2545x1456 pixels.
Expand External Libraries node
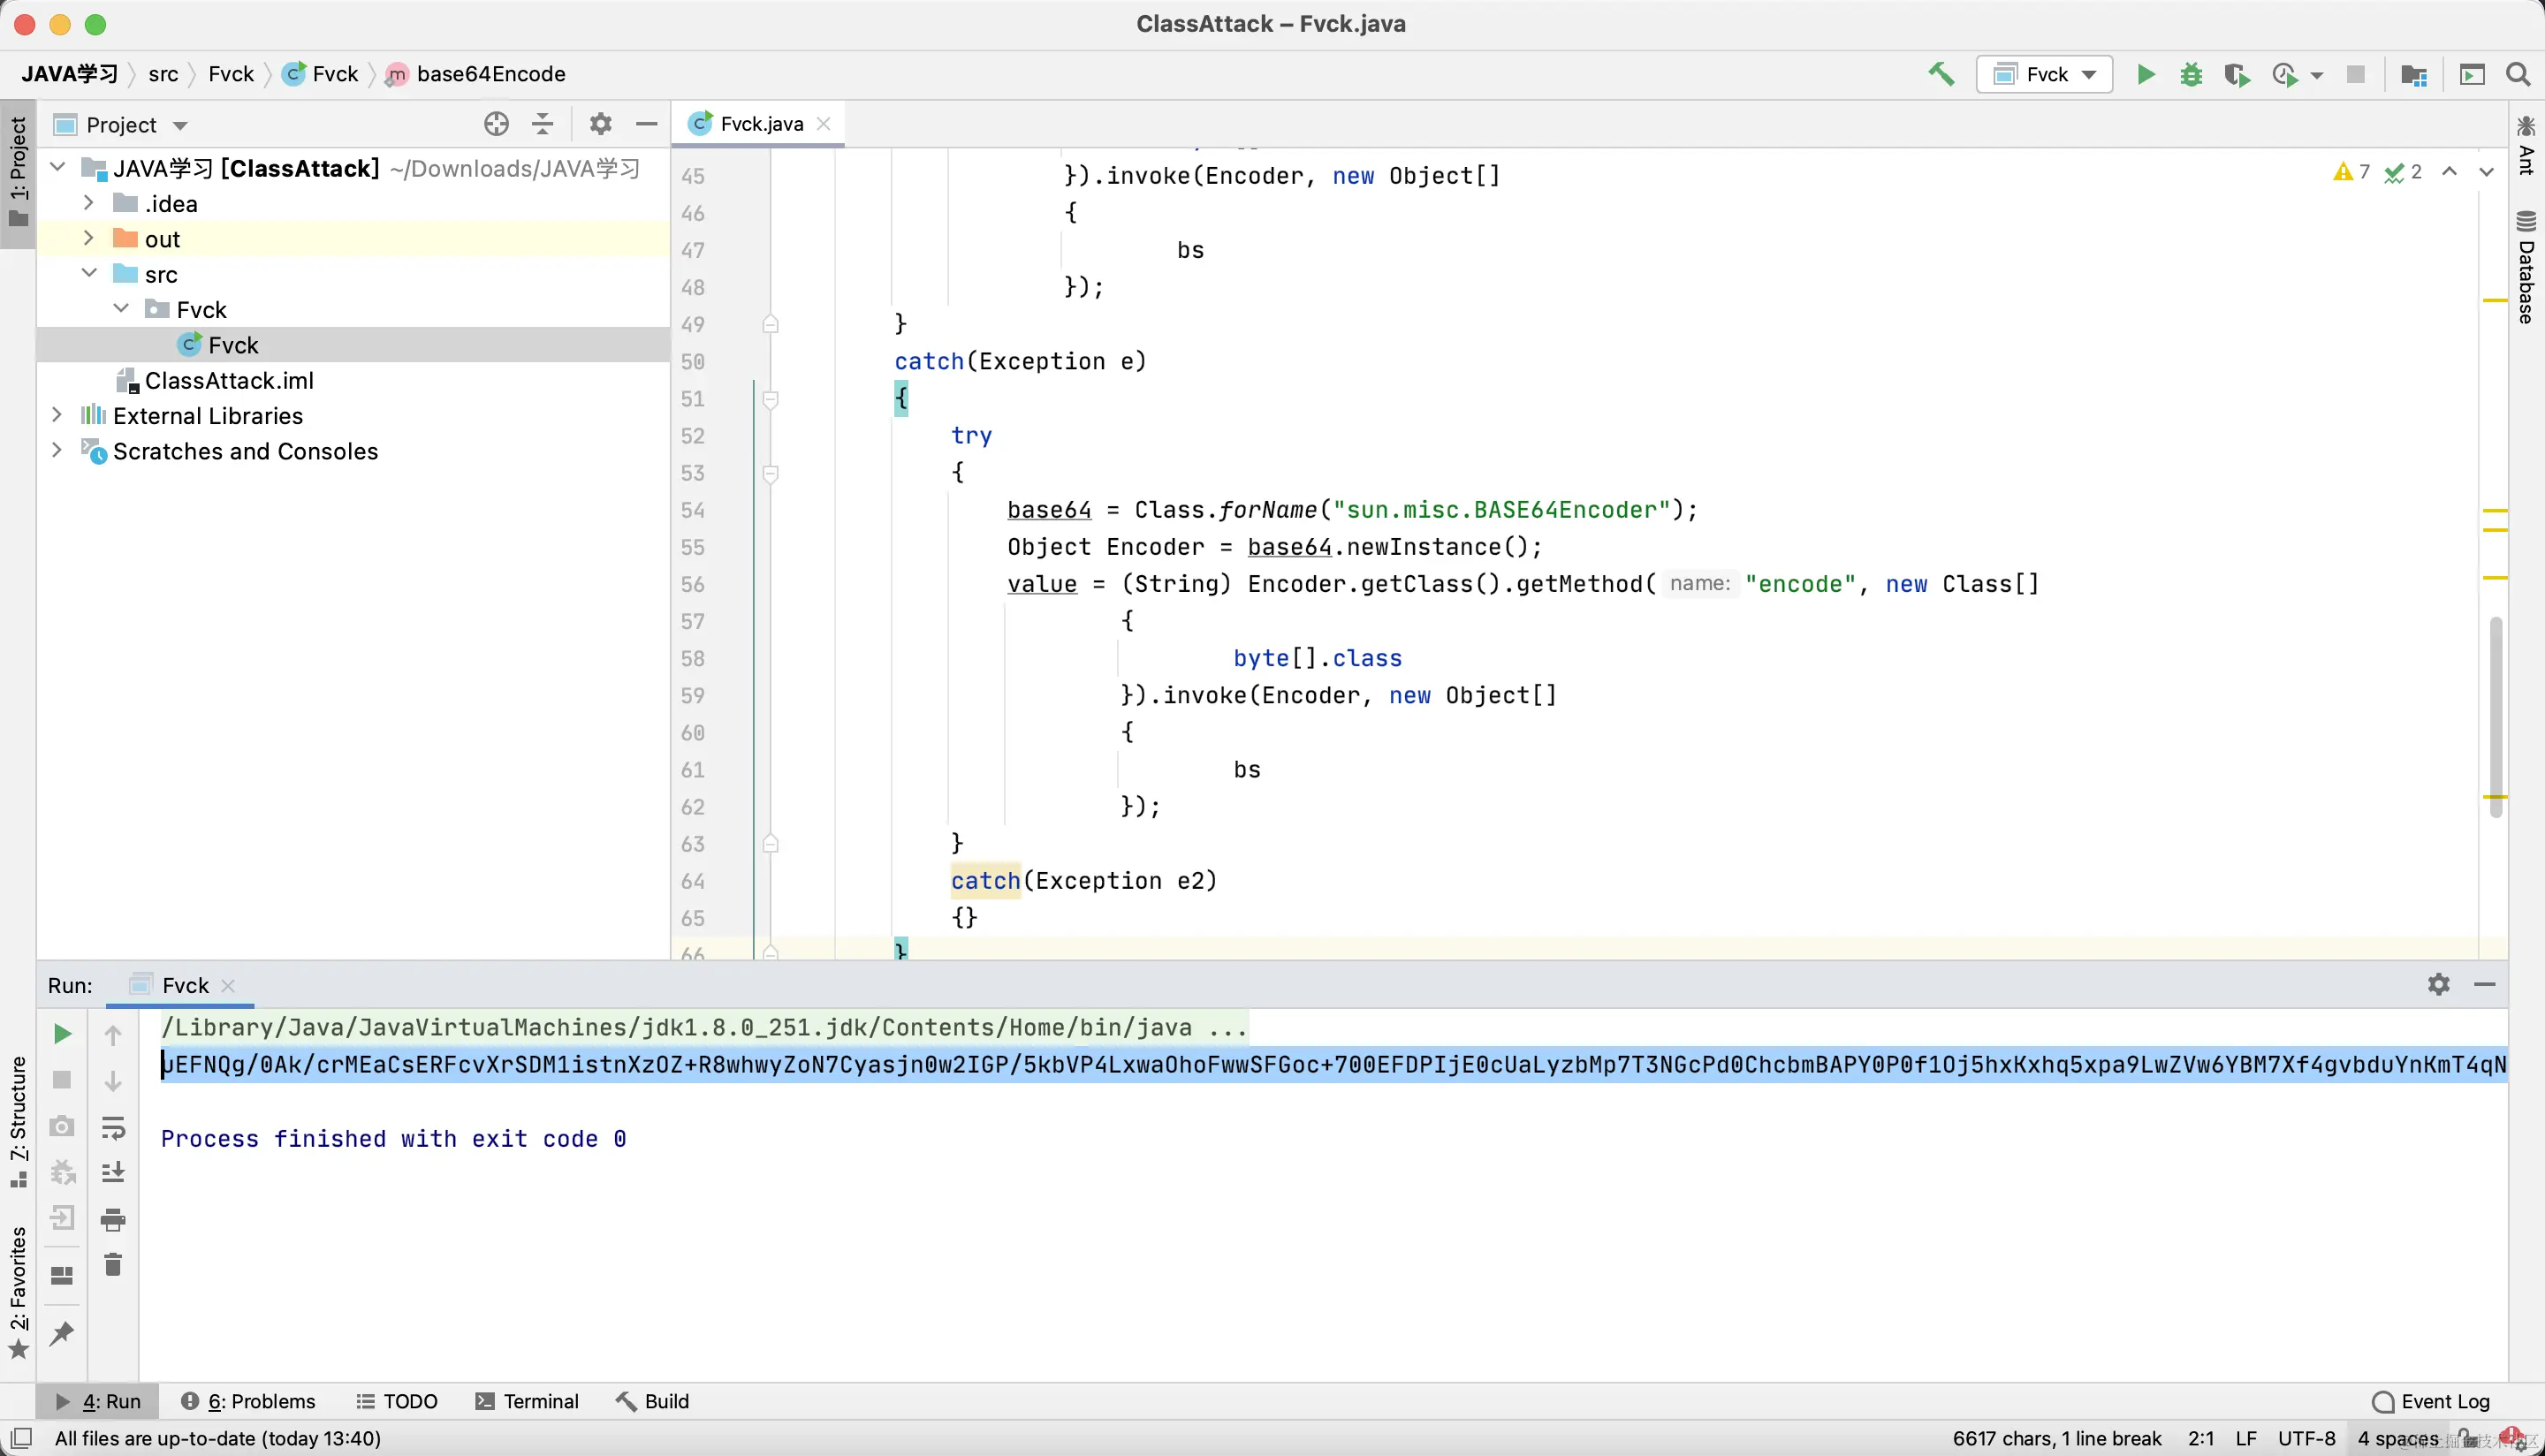coord(57,415)
